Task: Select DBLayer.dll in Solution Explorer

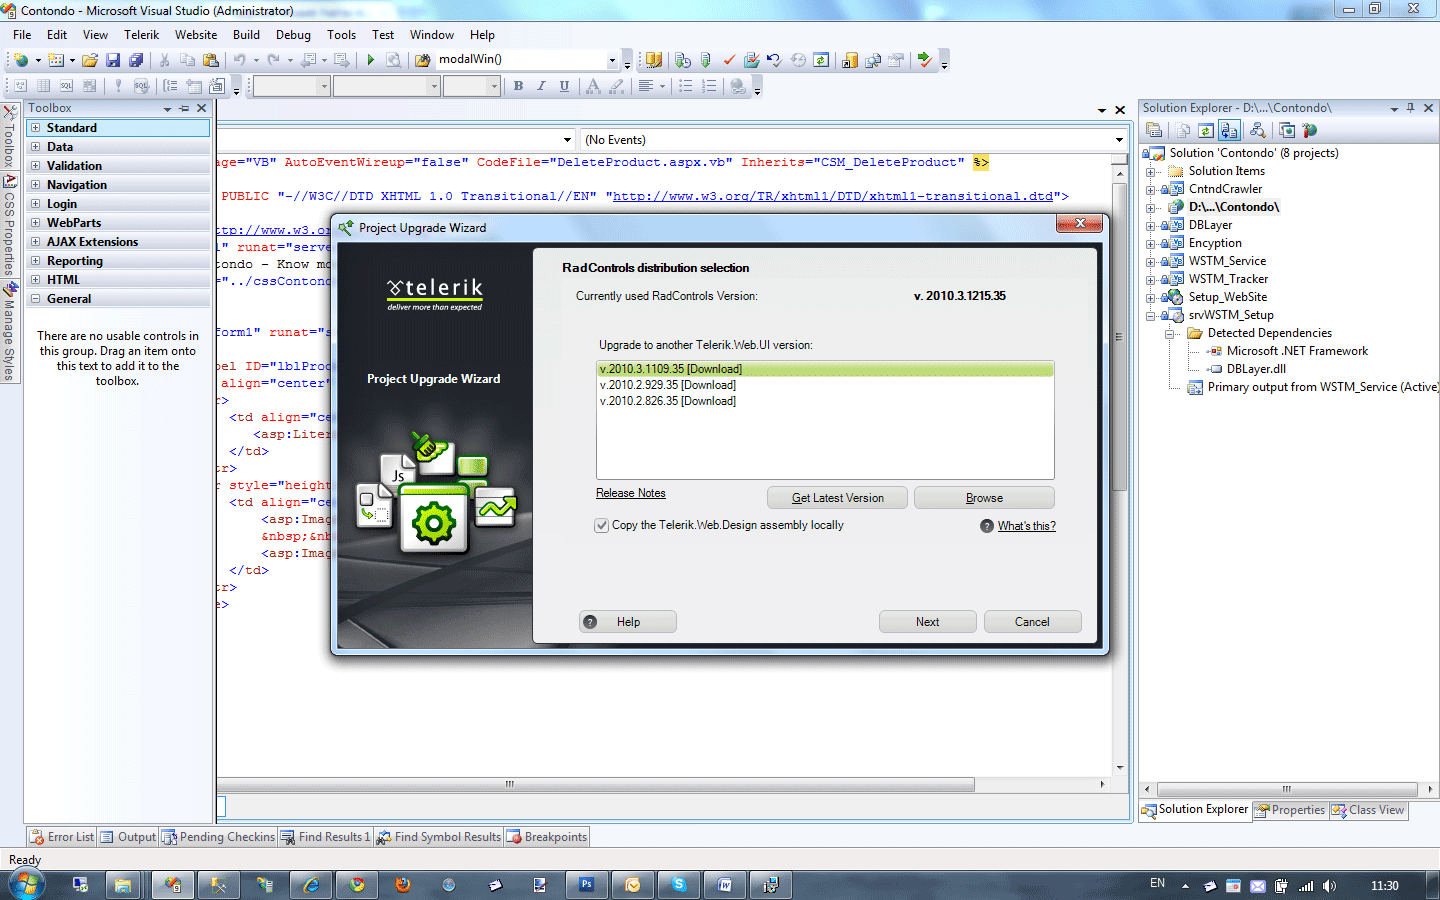Action: (x=1256, y=369)
